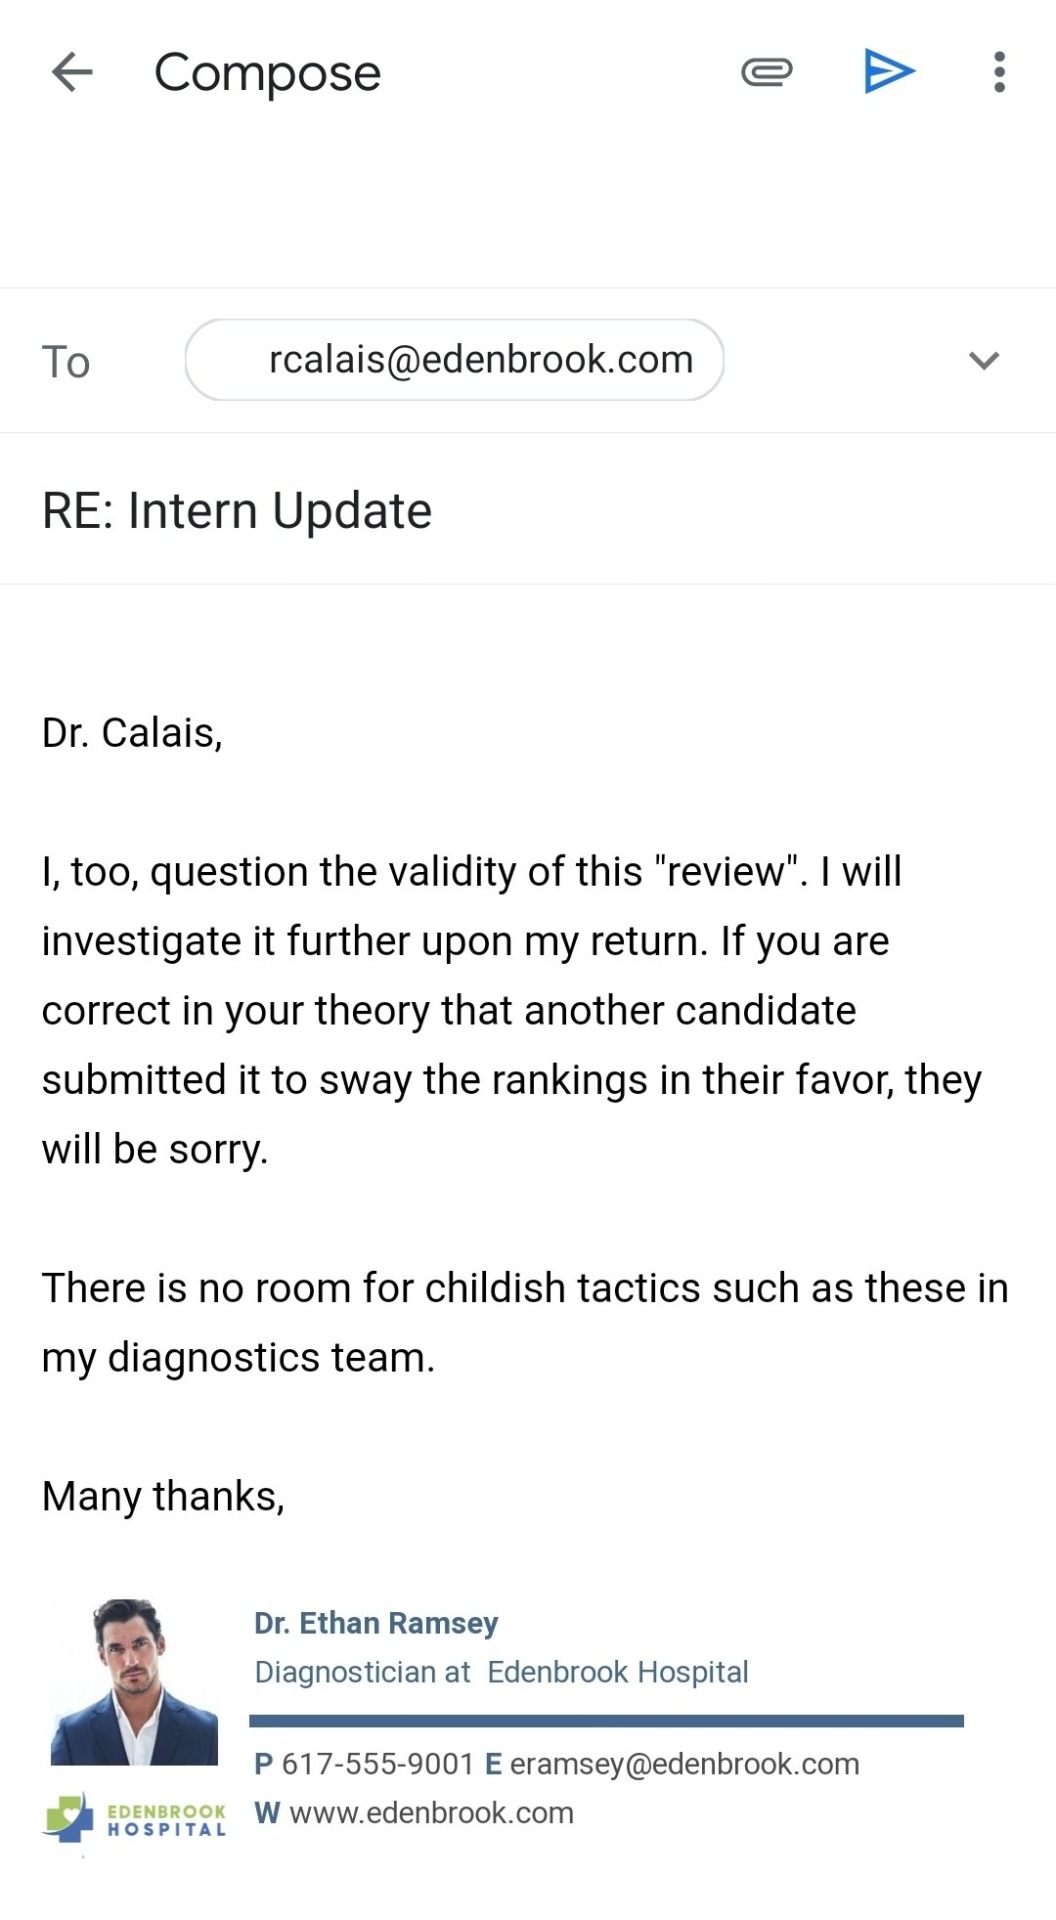This screenshot has height=1920, width=1056.
Task: Open the www.edenbrook.com website link
Action: (431, 1813)
